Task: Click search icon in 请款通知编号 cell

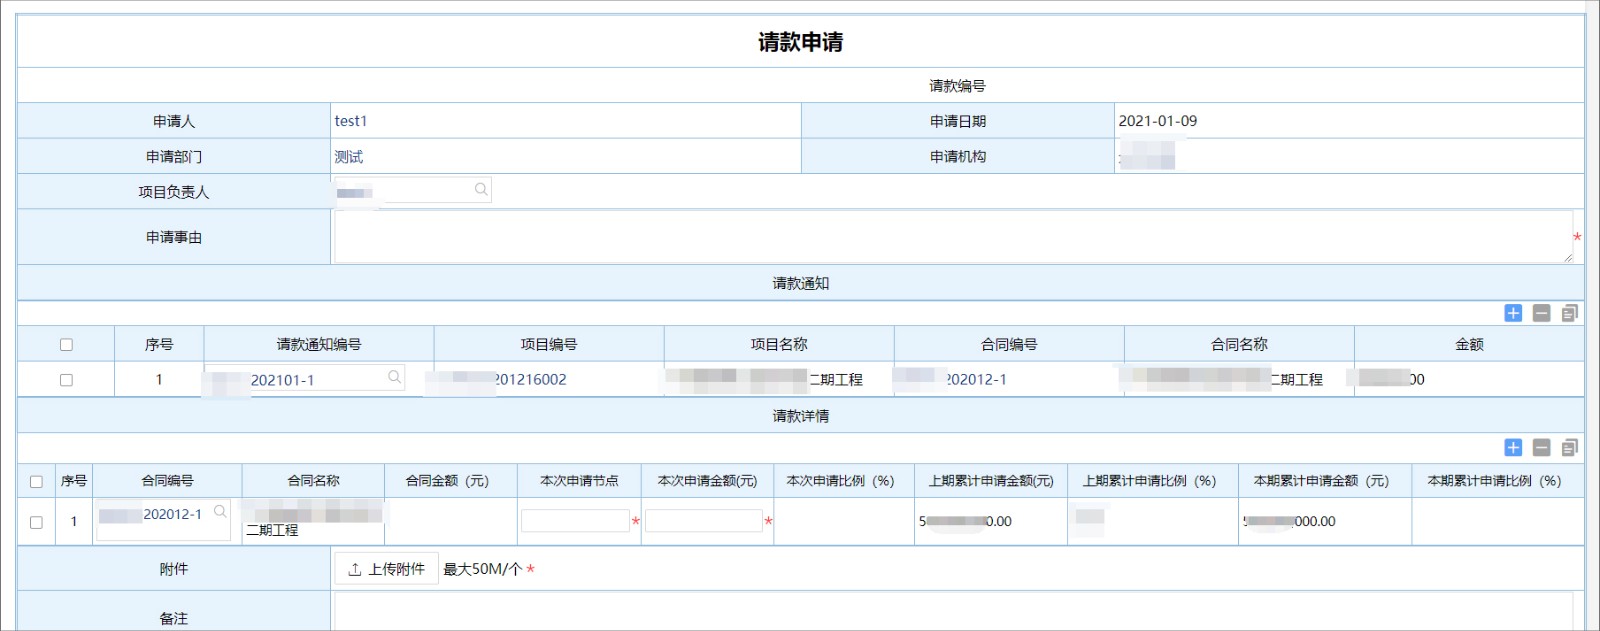Action: 394,377
